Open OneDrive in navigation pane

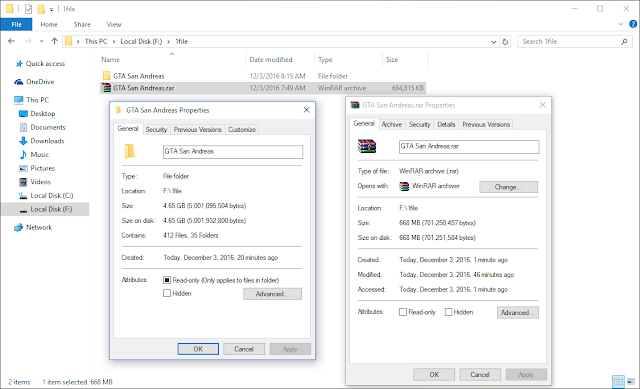point(40,82)
